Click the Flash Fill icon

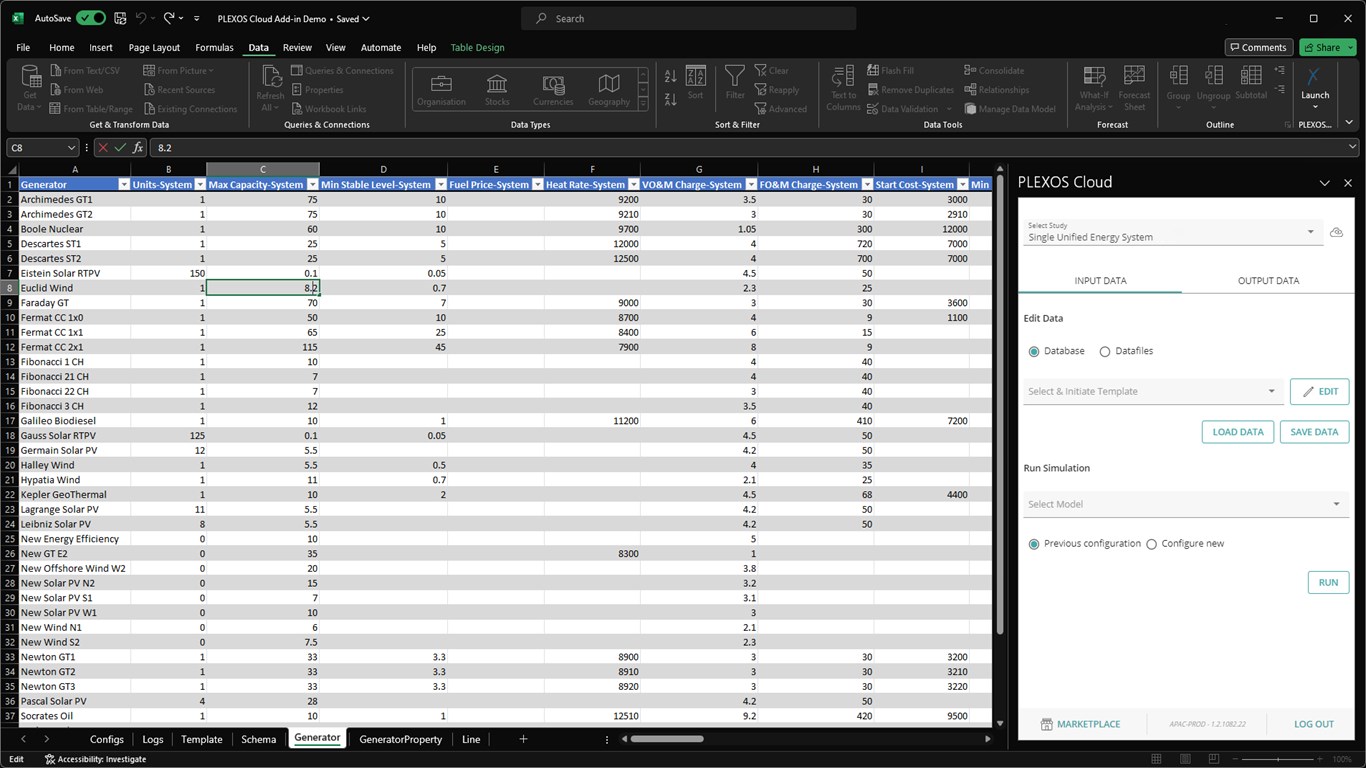[x=871, y=71]
